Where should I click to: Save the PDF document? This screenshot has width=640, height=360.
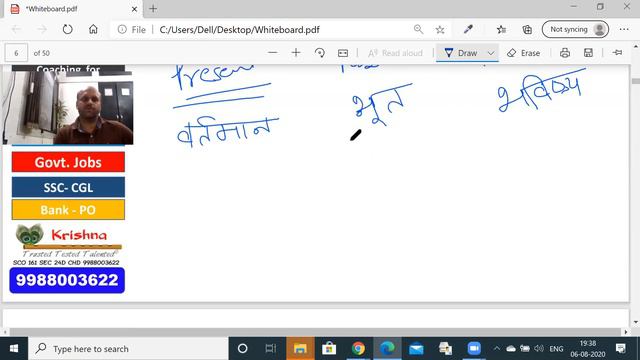588,53
